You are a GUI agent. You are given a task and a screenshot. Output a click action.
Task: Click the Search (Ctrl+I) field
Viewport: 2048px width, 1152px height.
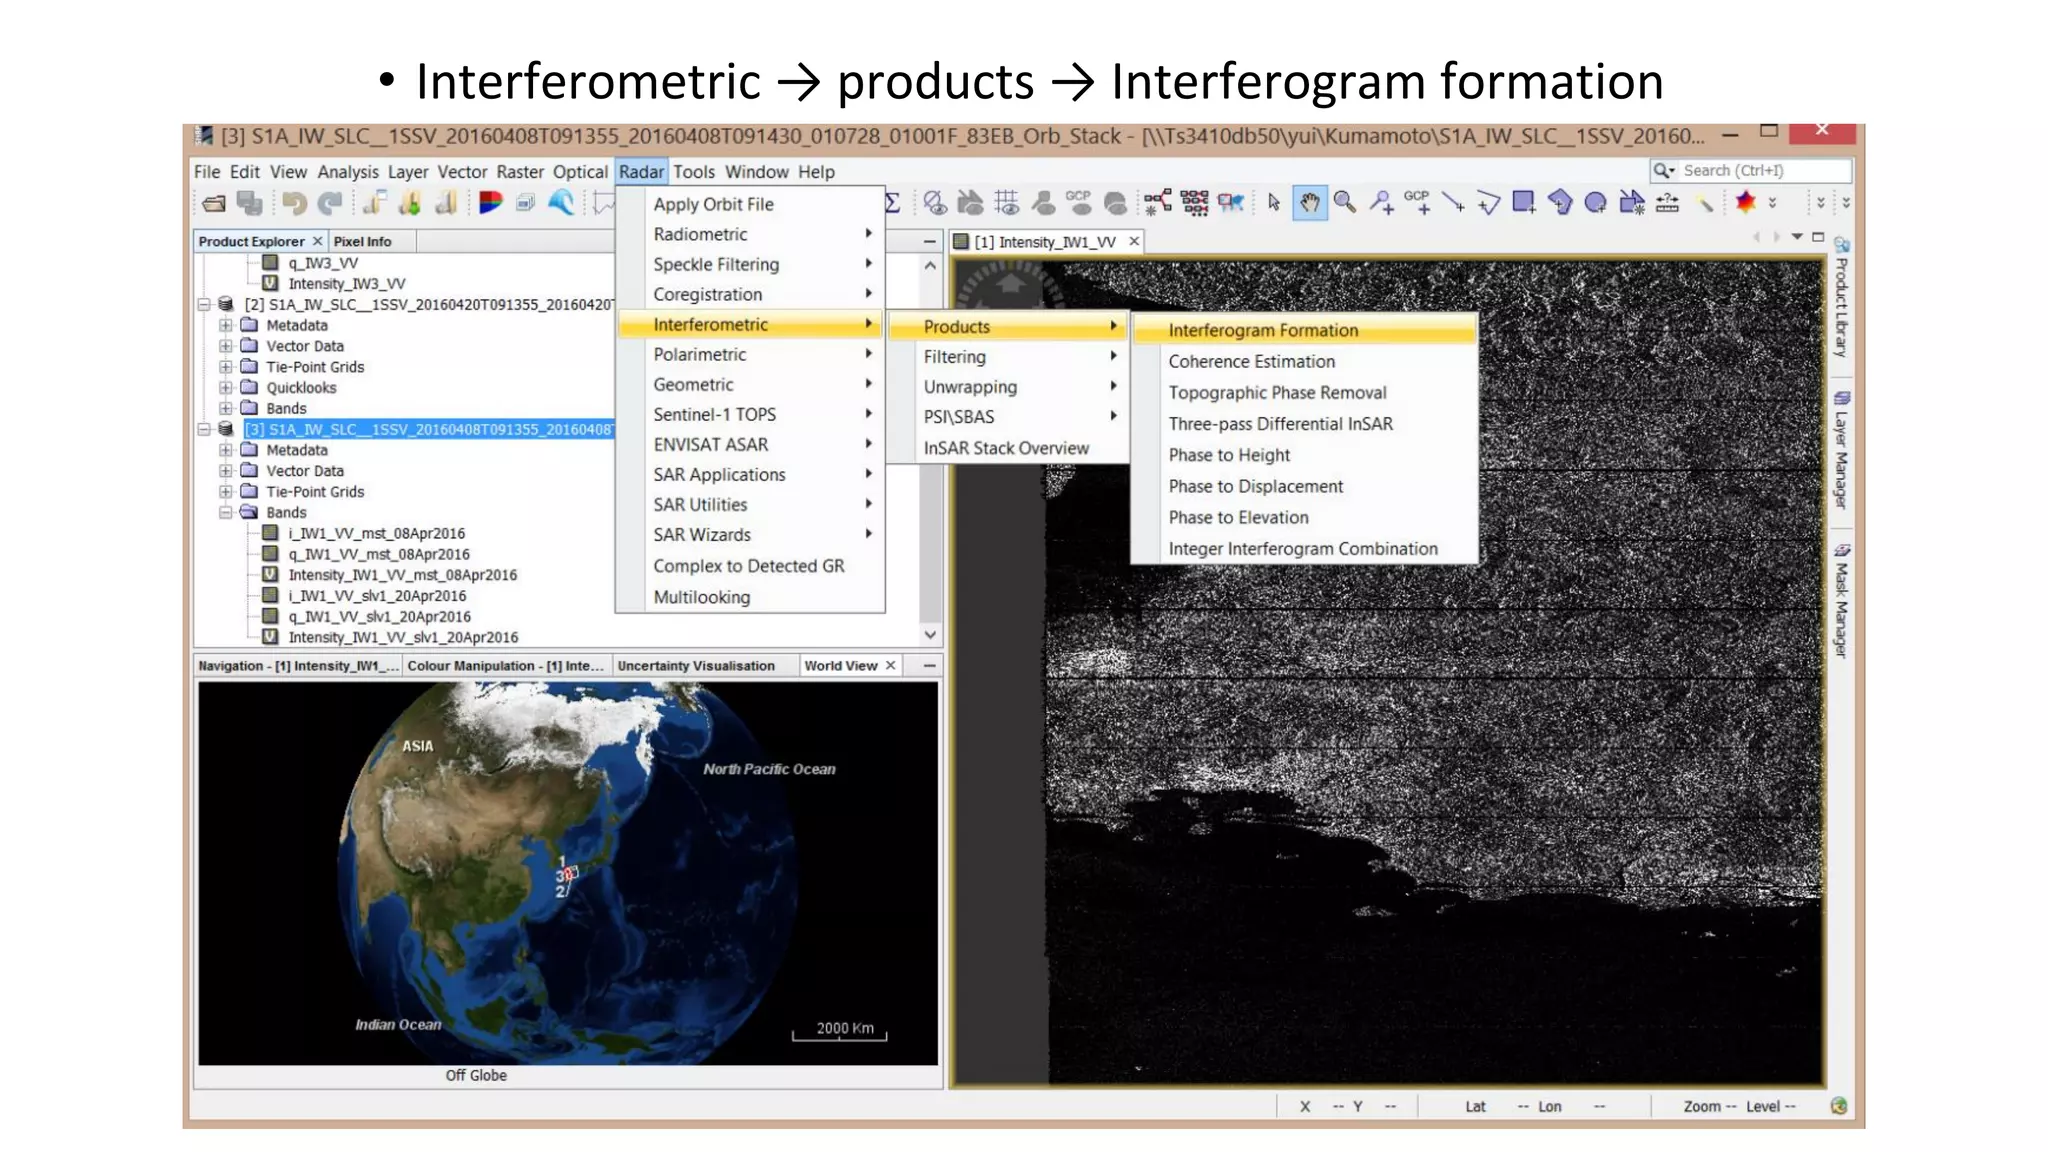click(1750, 171)
